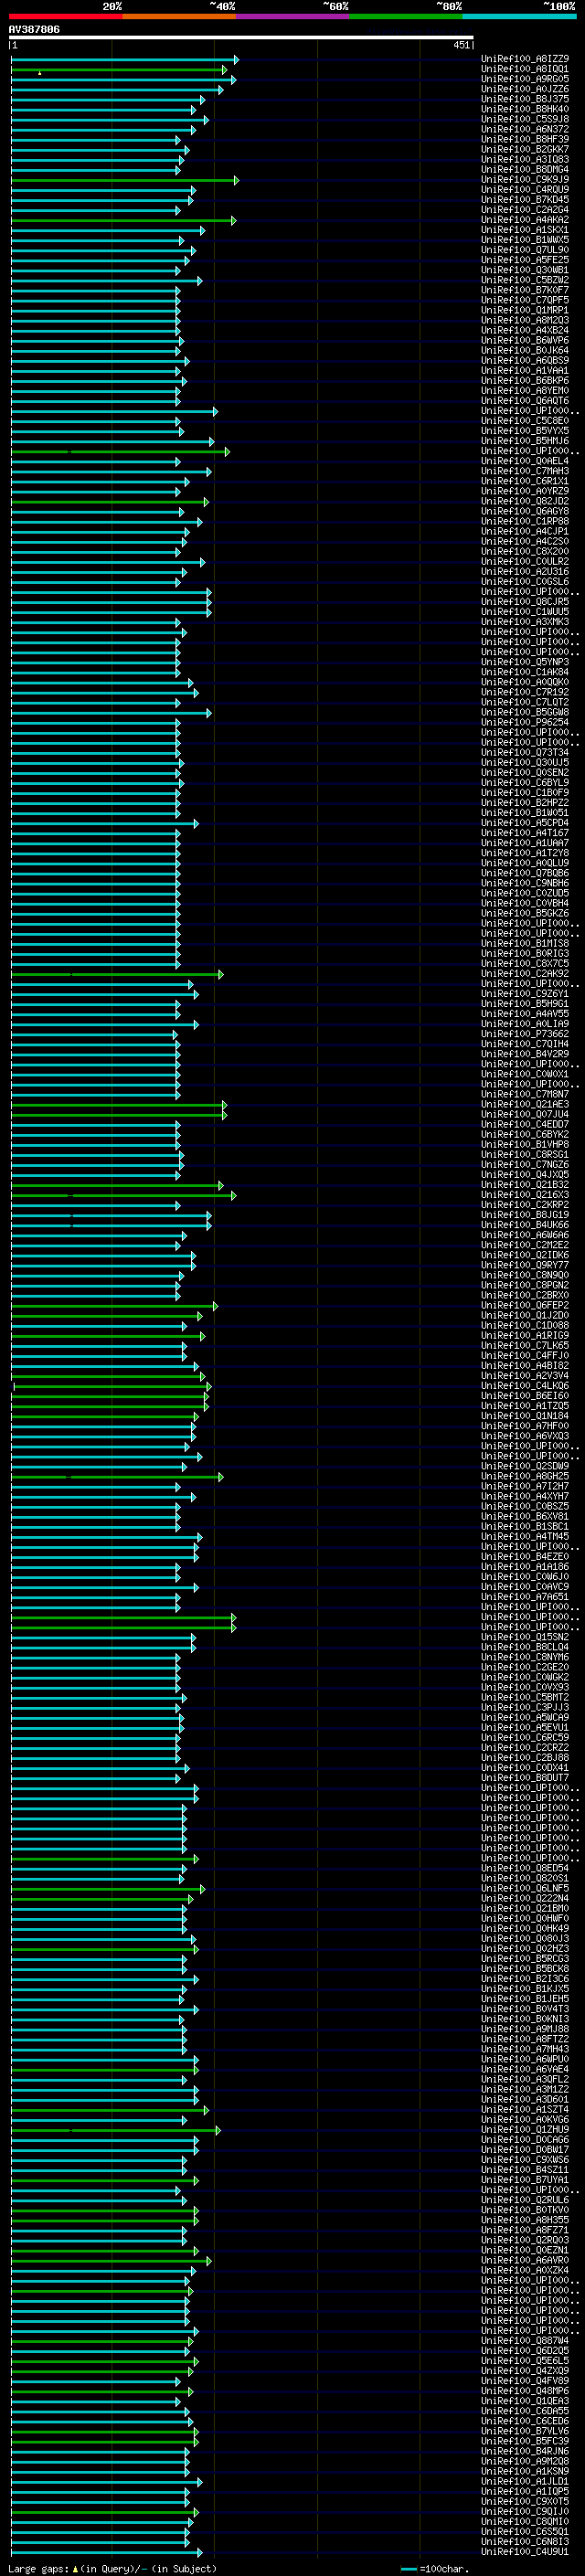Select the UniRef100_Q6FEP2 label
The height and width of the screenshot is (2576, 585).
click(525, 1306)
